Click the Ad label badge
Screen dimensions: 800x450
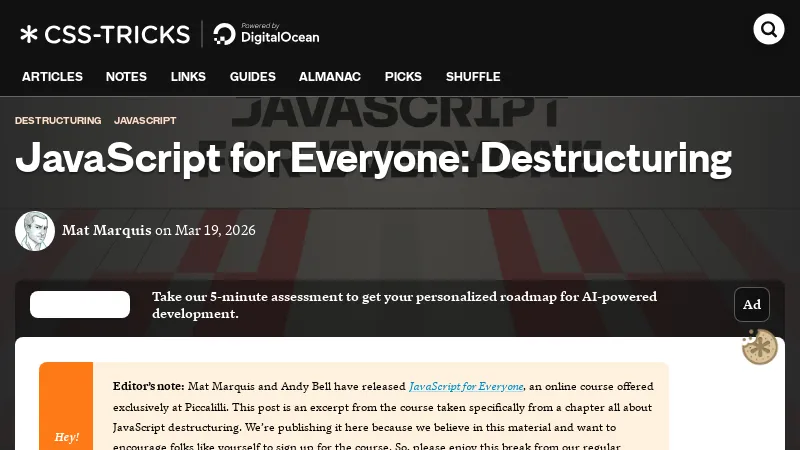752,305
